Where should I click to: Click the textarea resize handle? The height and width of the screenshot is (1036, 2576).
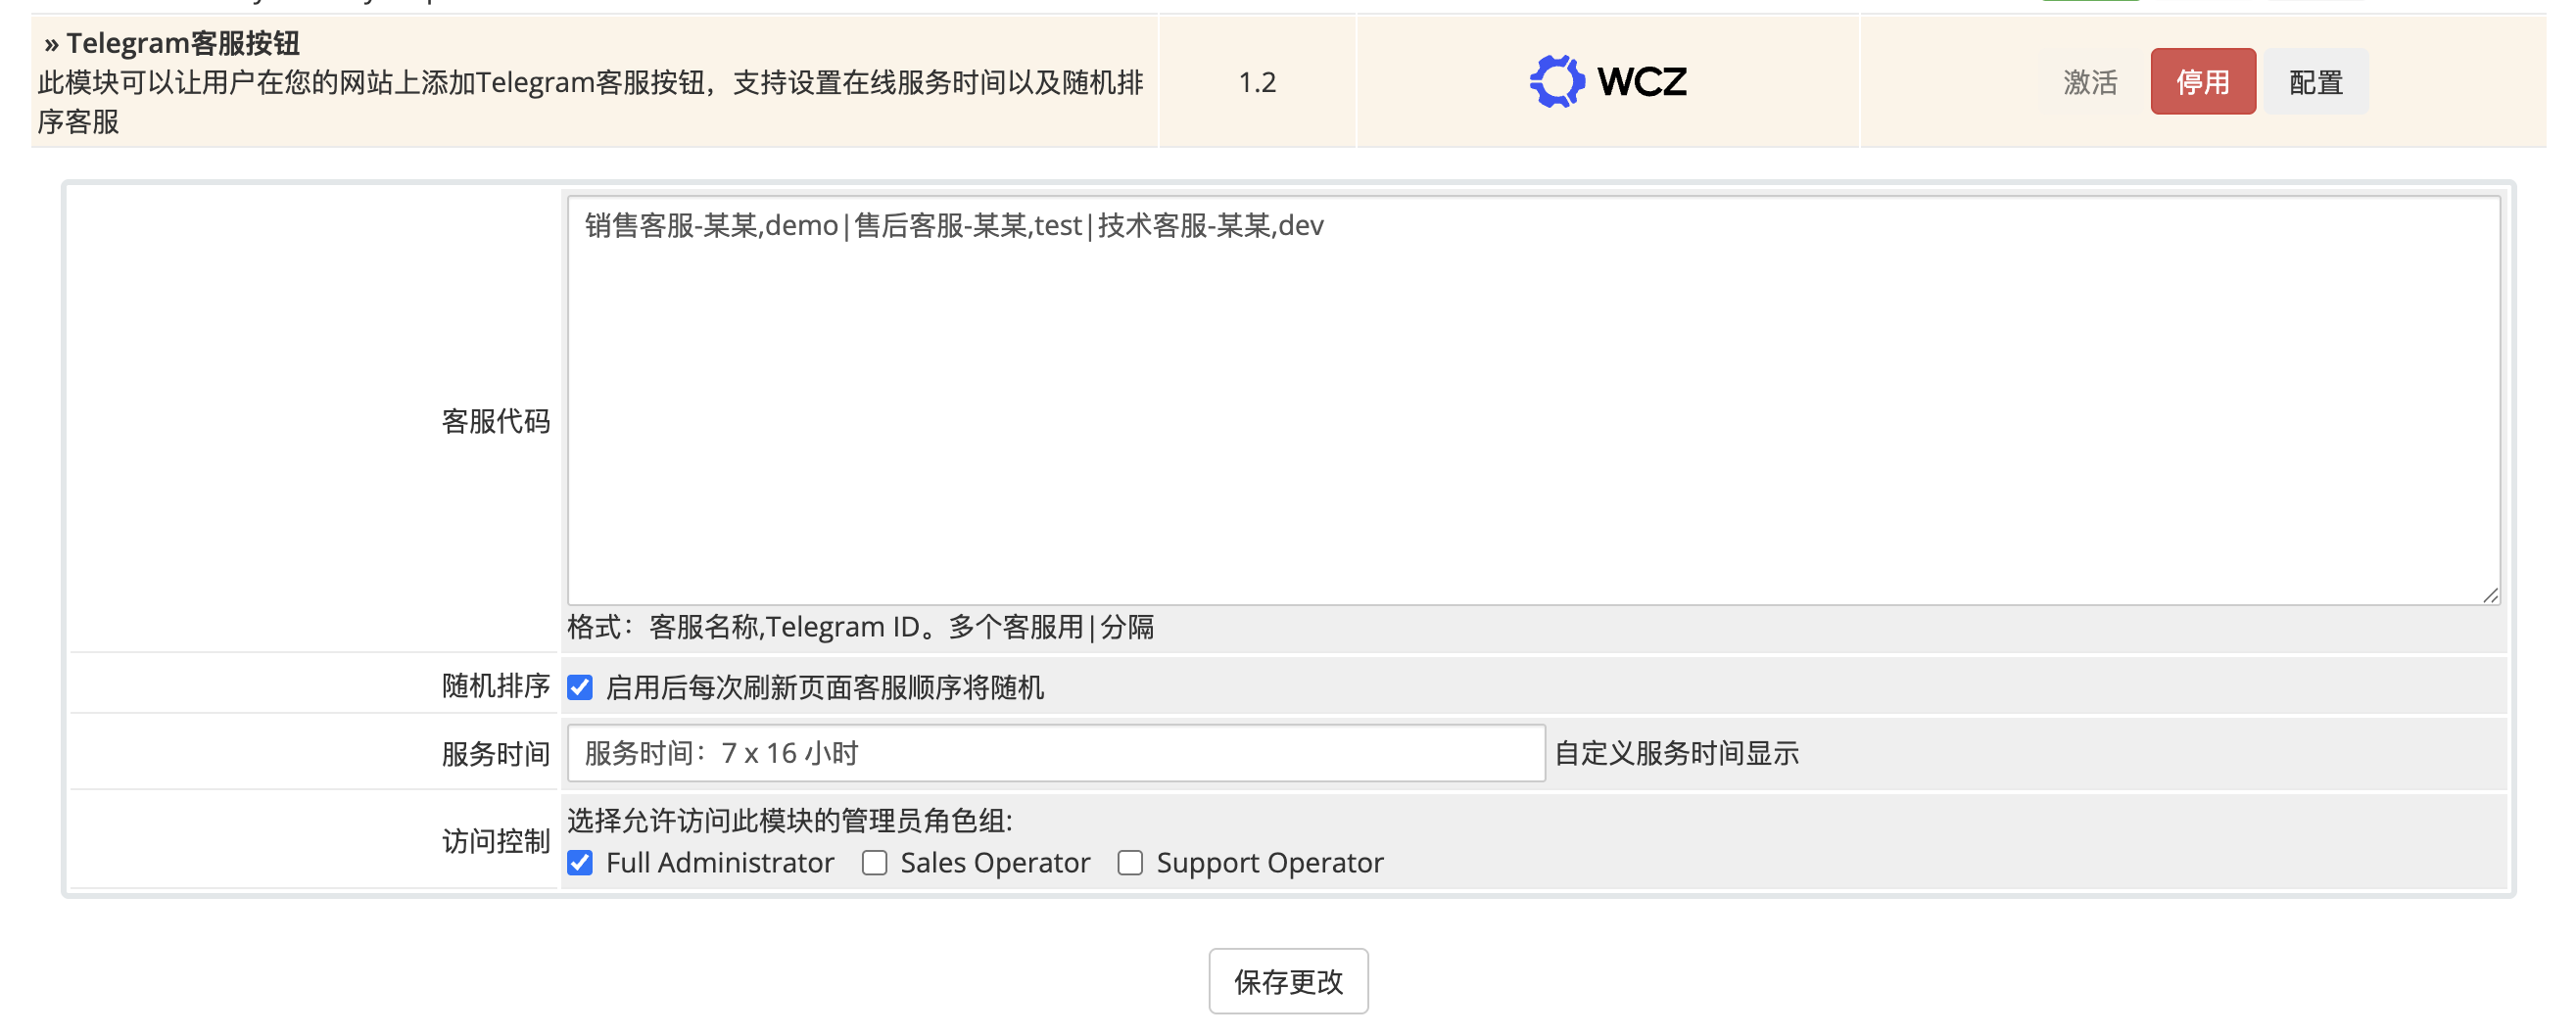click(2492, 597)
